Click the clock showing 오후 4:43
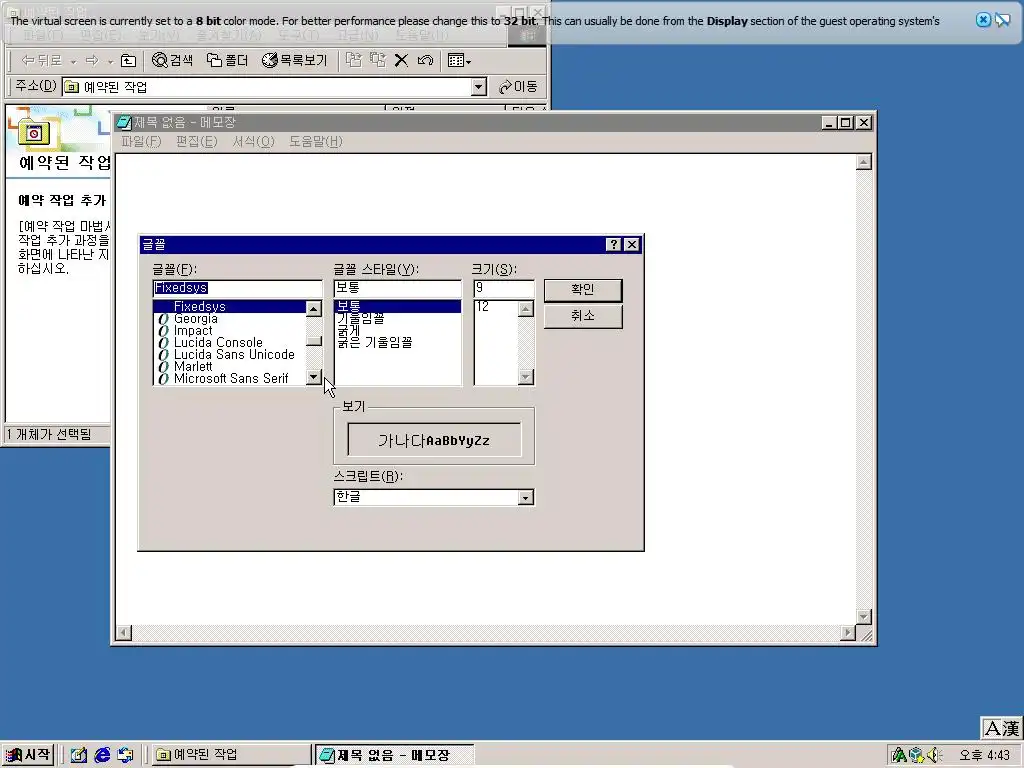The image size is (1024, 768). (985, 756)
